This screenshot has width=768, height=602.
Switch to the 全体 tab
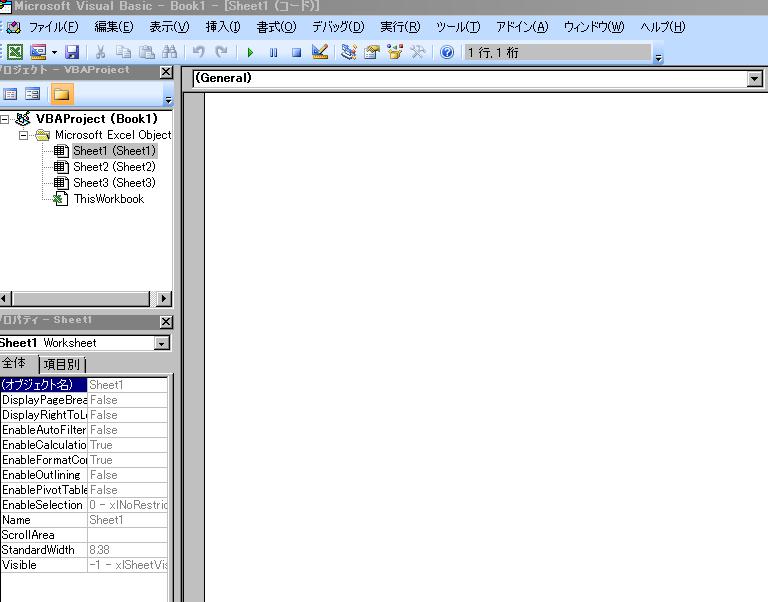point(14,363)
